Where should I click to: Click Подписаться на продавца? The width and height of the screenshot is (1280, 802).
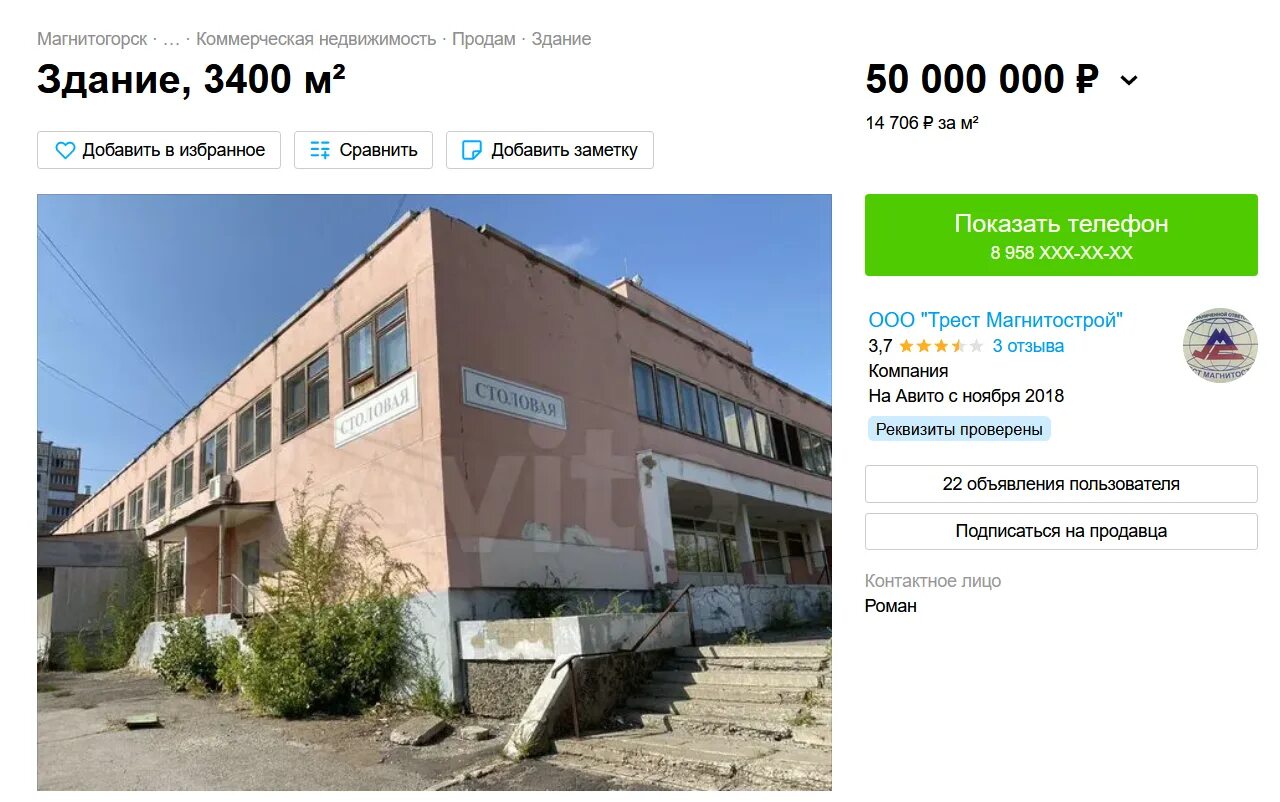(x=1061, y=531)
